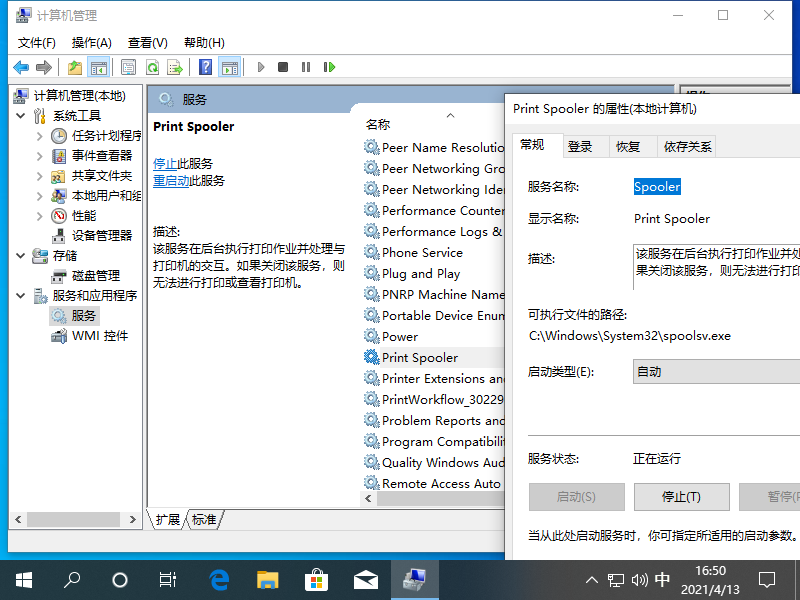800x600 pixels.
Task: Switch to the 依存关系 tab
Action: [687, 147]
